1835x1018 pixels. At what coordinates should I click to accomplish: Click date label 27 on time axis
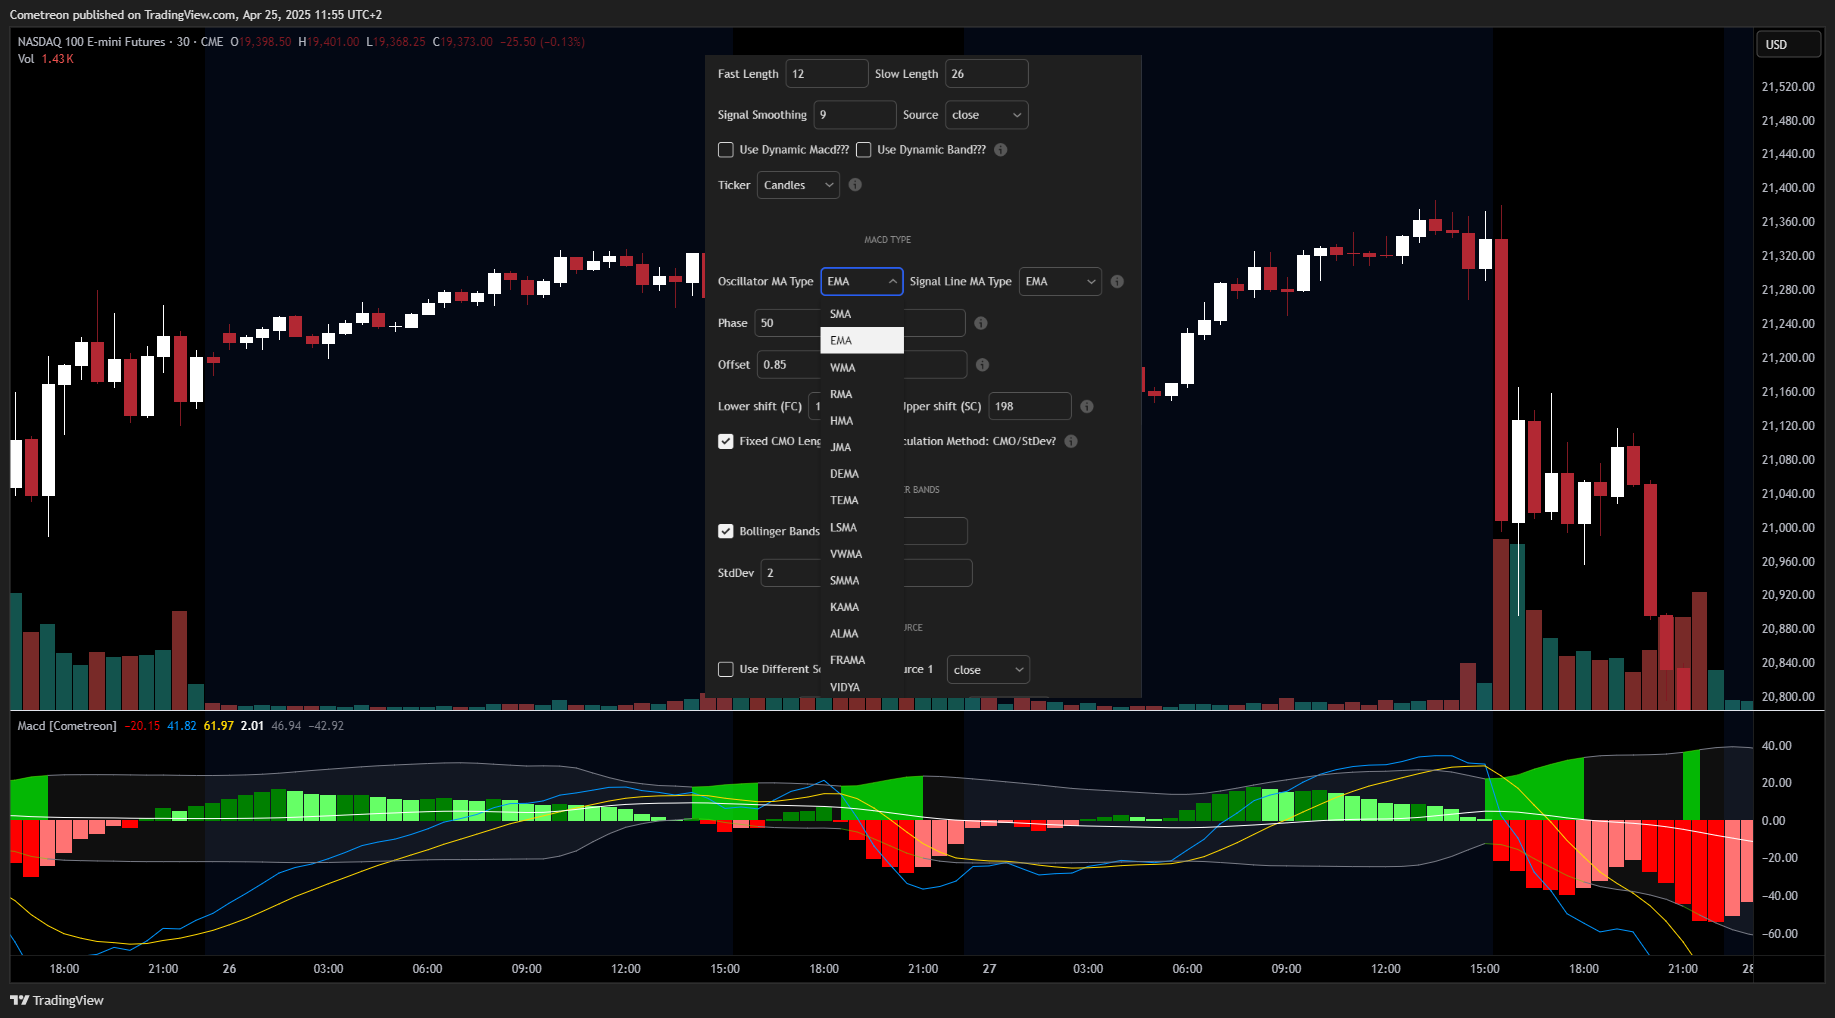coord(989,969)
